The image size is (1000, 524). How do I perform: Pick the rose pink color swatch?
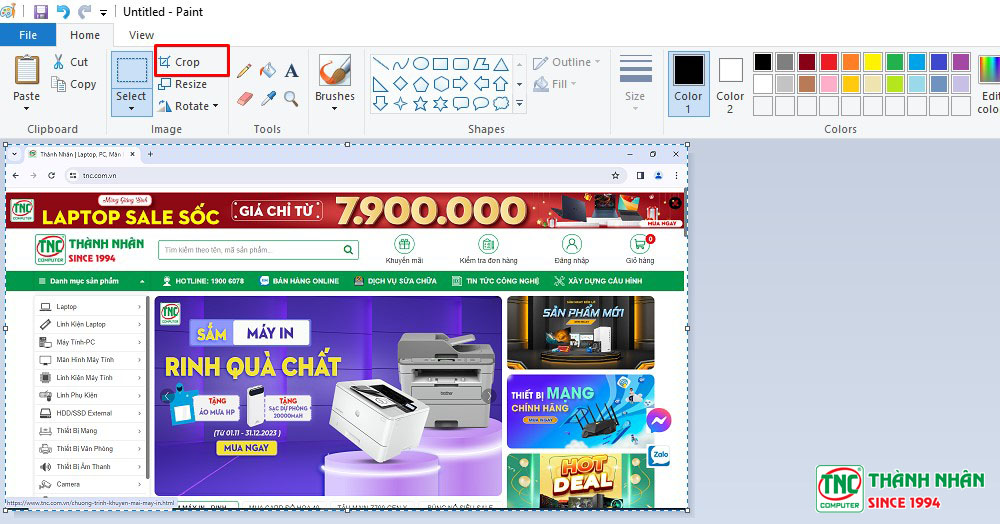(x=828, y=84)
